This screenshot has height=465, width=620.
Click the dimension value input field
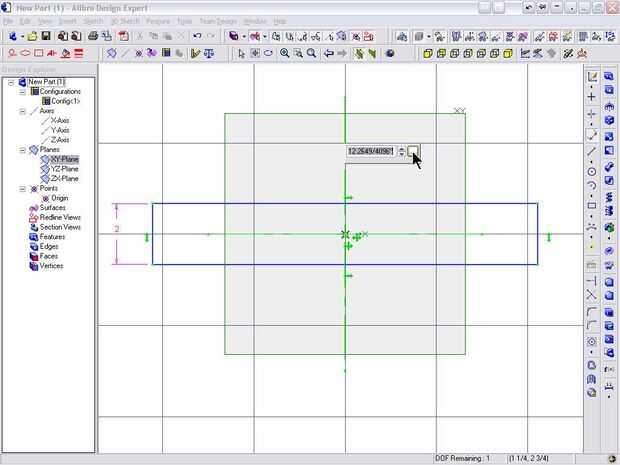point(371,151)
